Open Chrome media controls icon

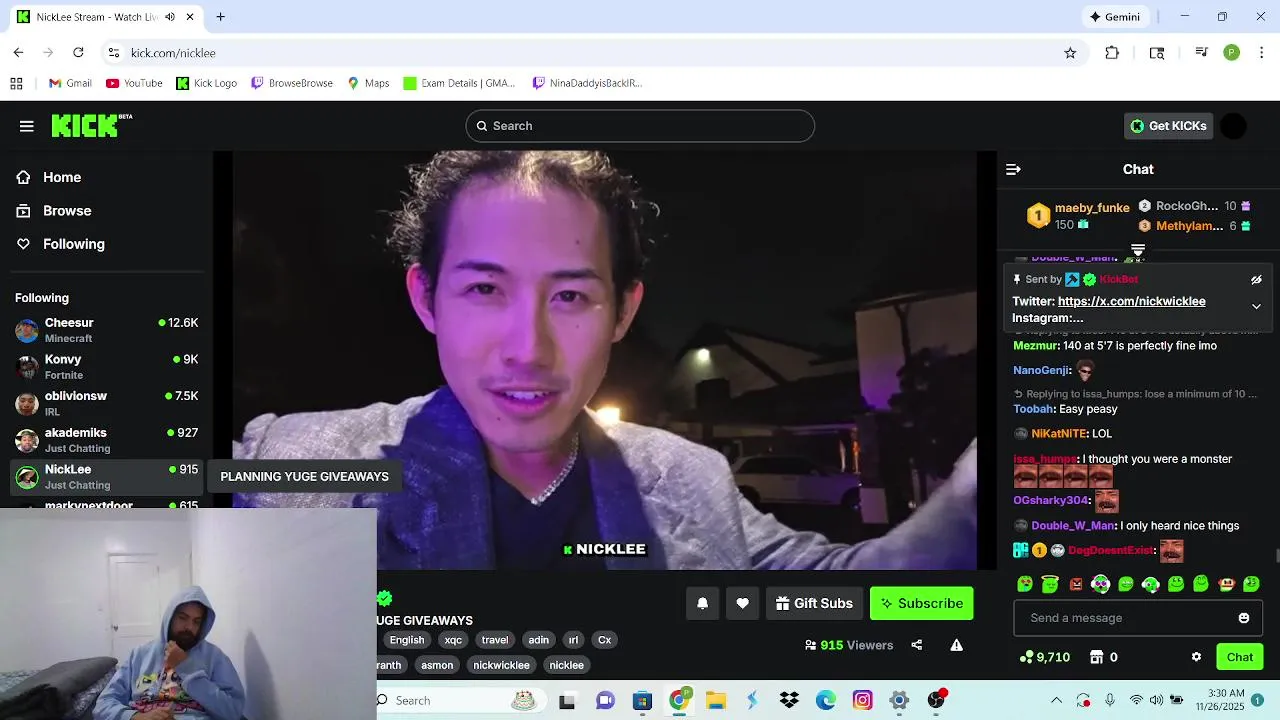tap(1202, 53)
